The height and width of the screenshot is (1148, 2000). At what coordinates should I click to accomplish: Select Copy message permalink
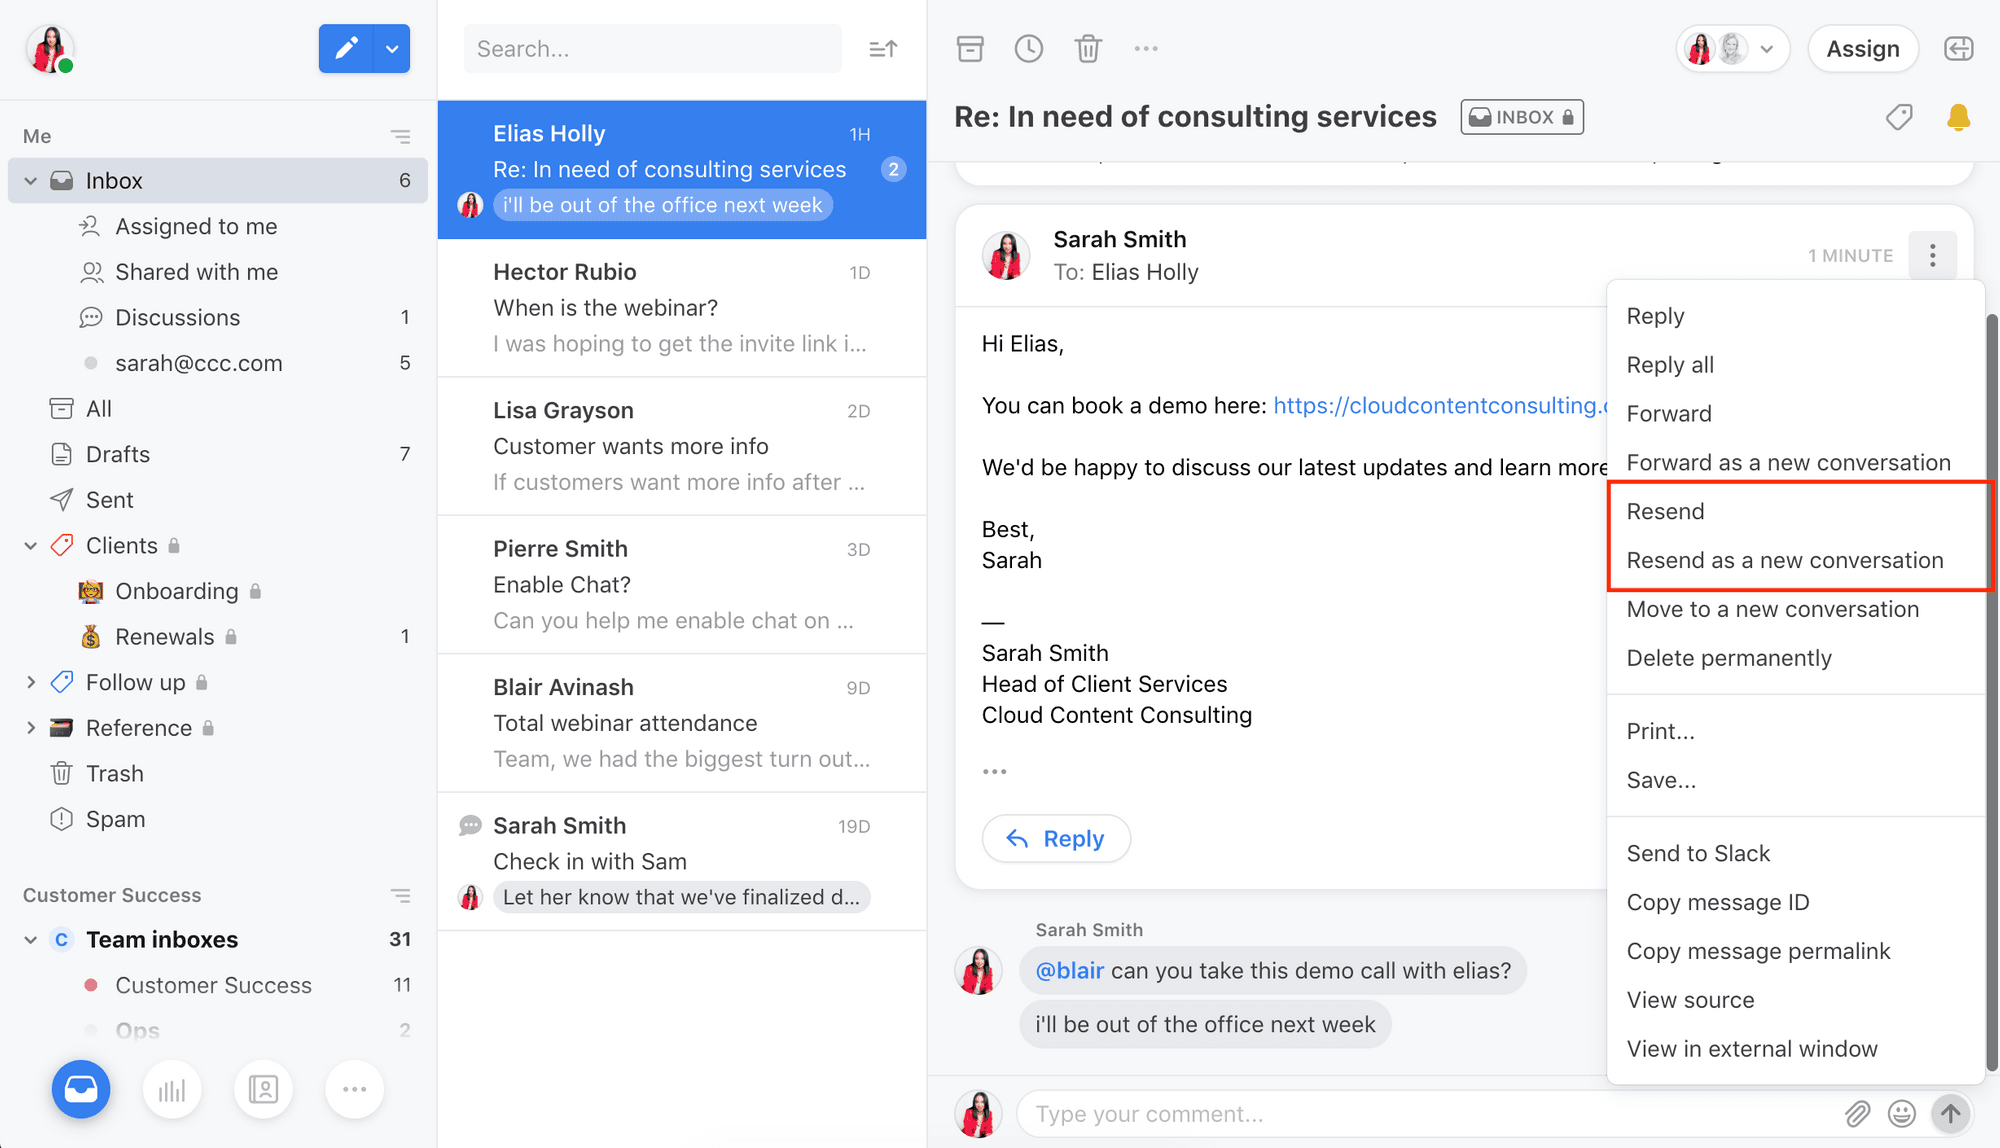click(x=1795, y=952)
